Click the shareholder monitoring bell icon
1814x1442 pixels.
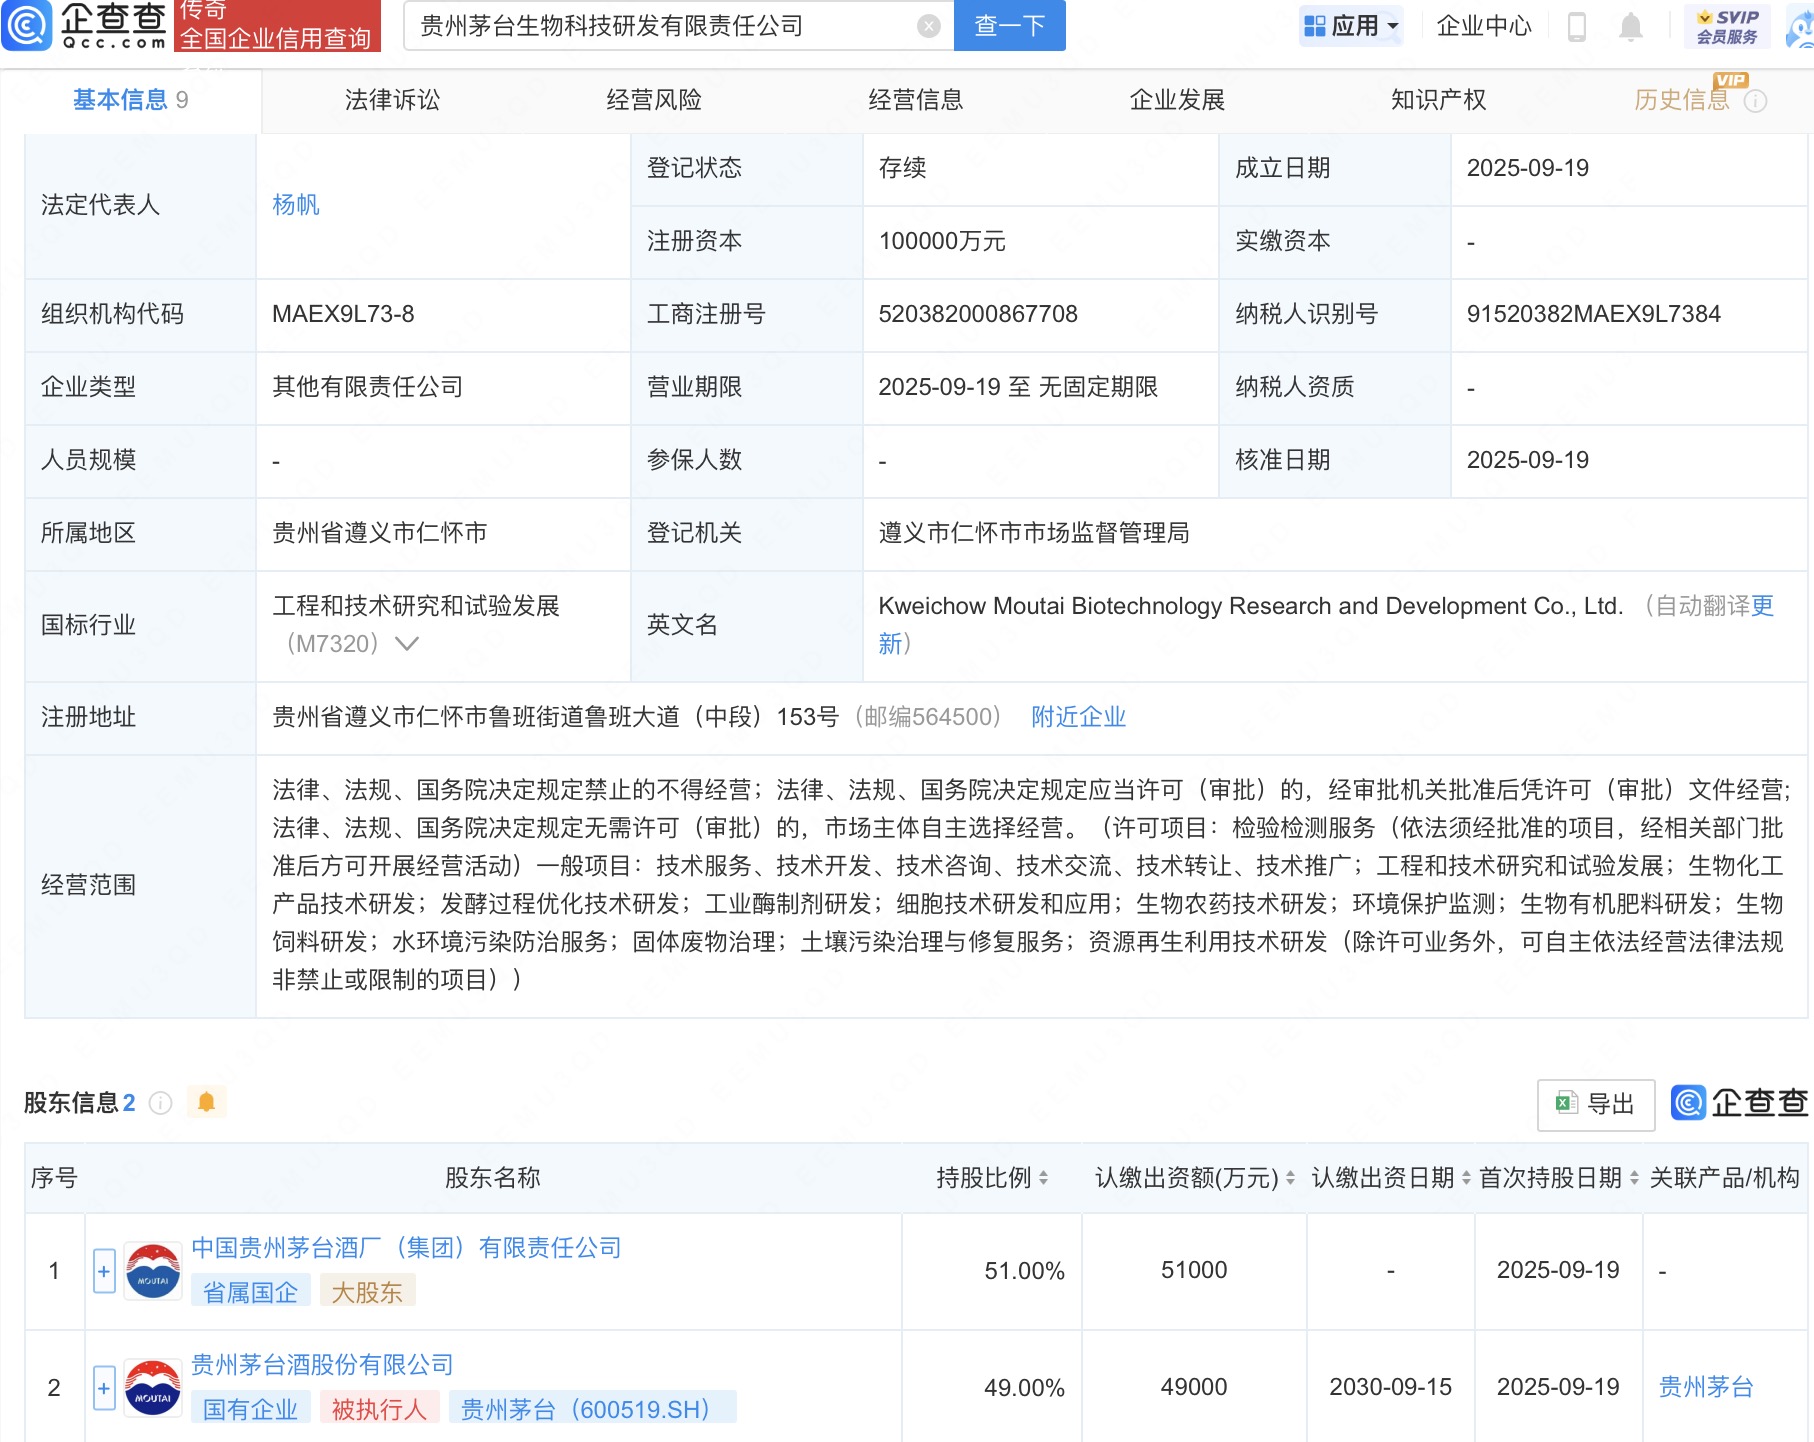pos(206,1102)
